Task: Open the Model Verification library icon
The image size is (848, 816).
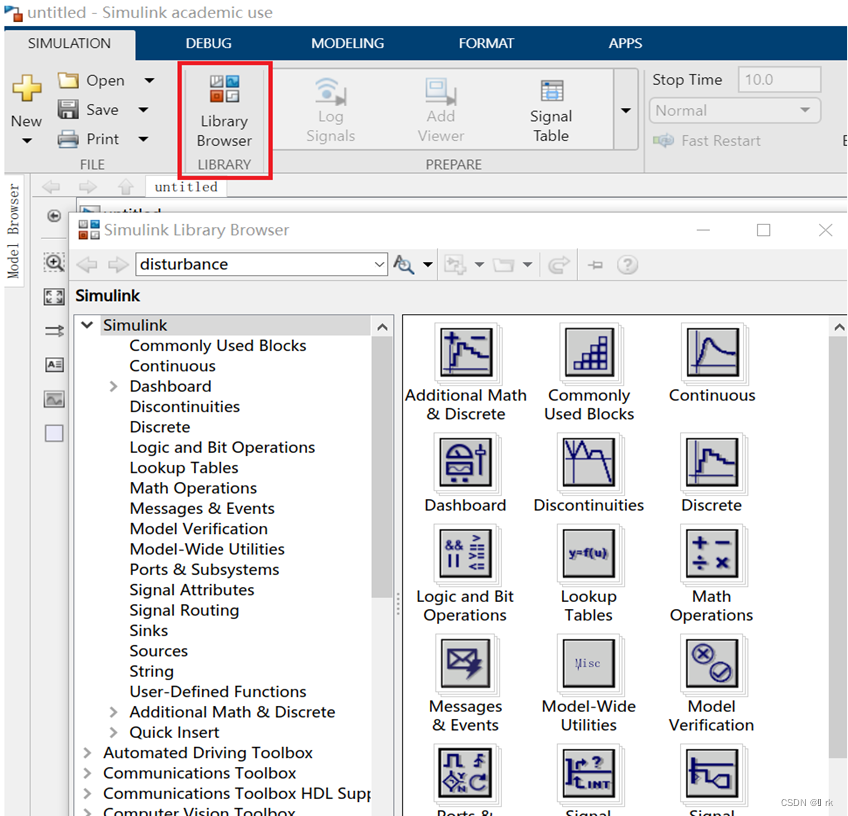Action: coord(712,664)
